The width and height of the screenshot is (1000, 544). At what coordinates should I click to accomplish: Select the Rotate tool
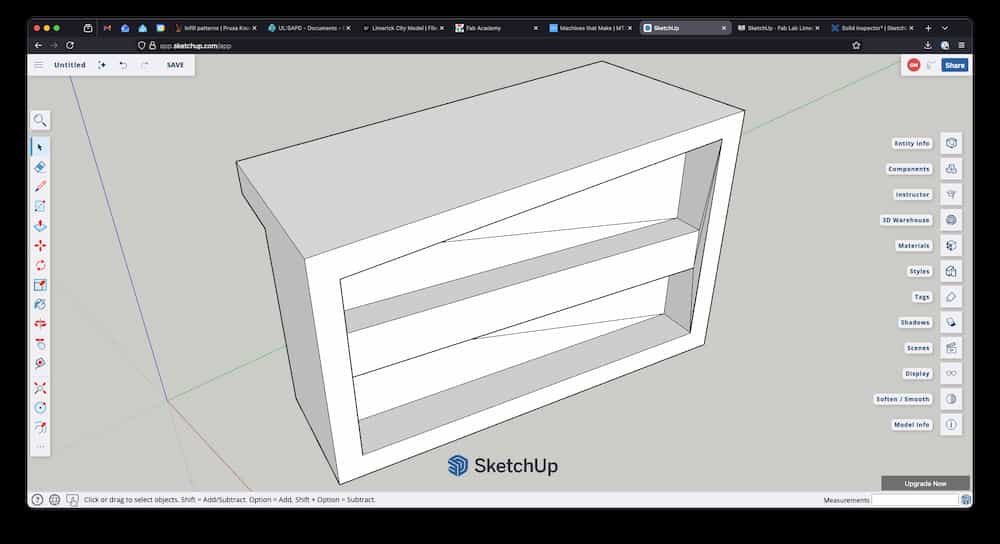coord(40,265)
